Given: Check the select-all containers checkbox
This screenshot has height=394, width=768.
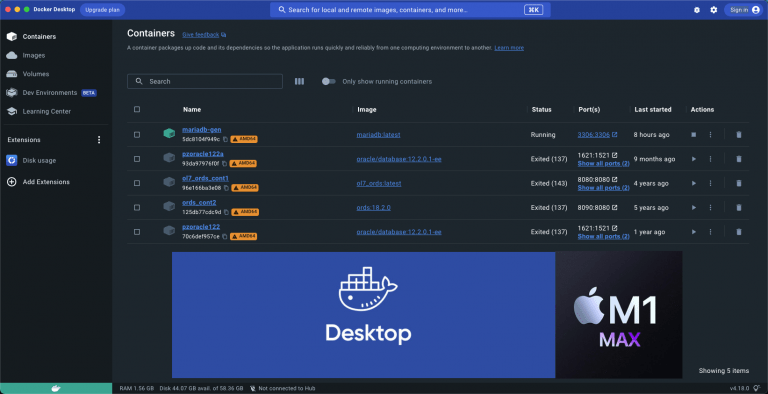Looking at the screenshot, I should pyautogui.click(x=137, y=109).
